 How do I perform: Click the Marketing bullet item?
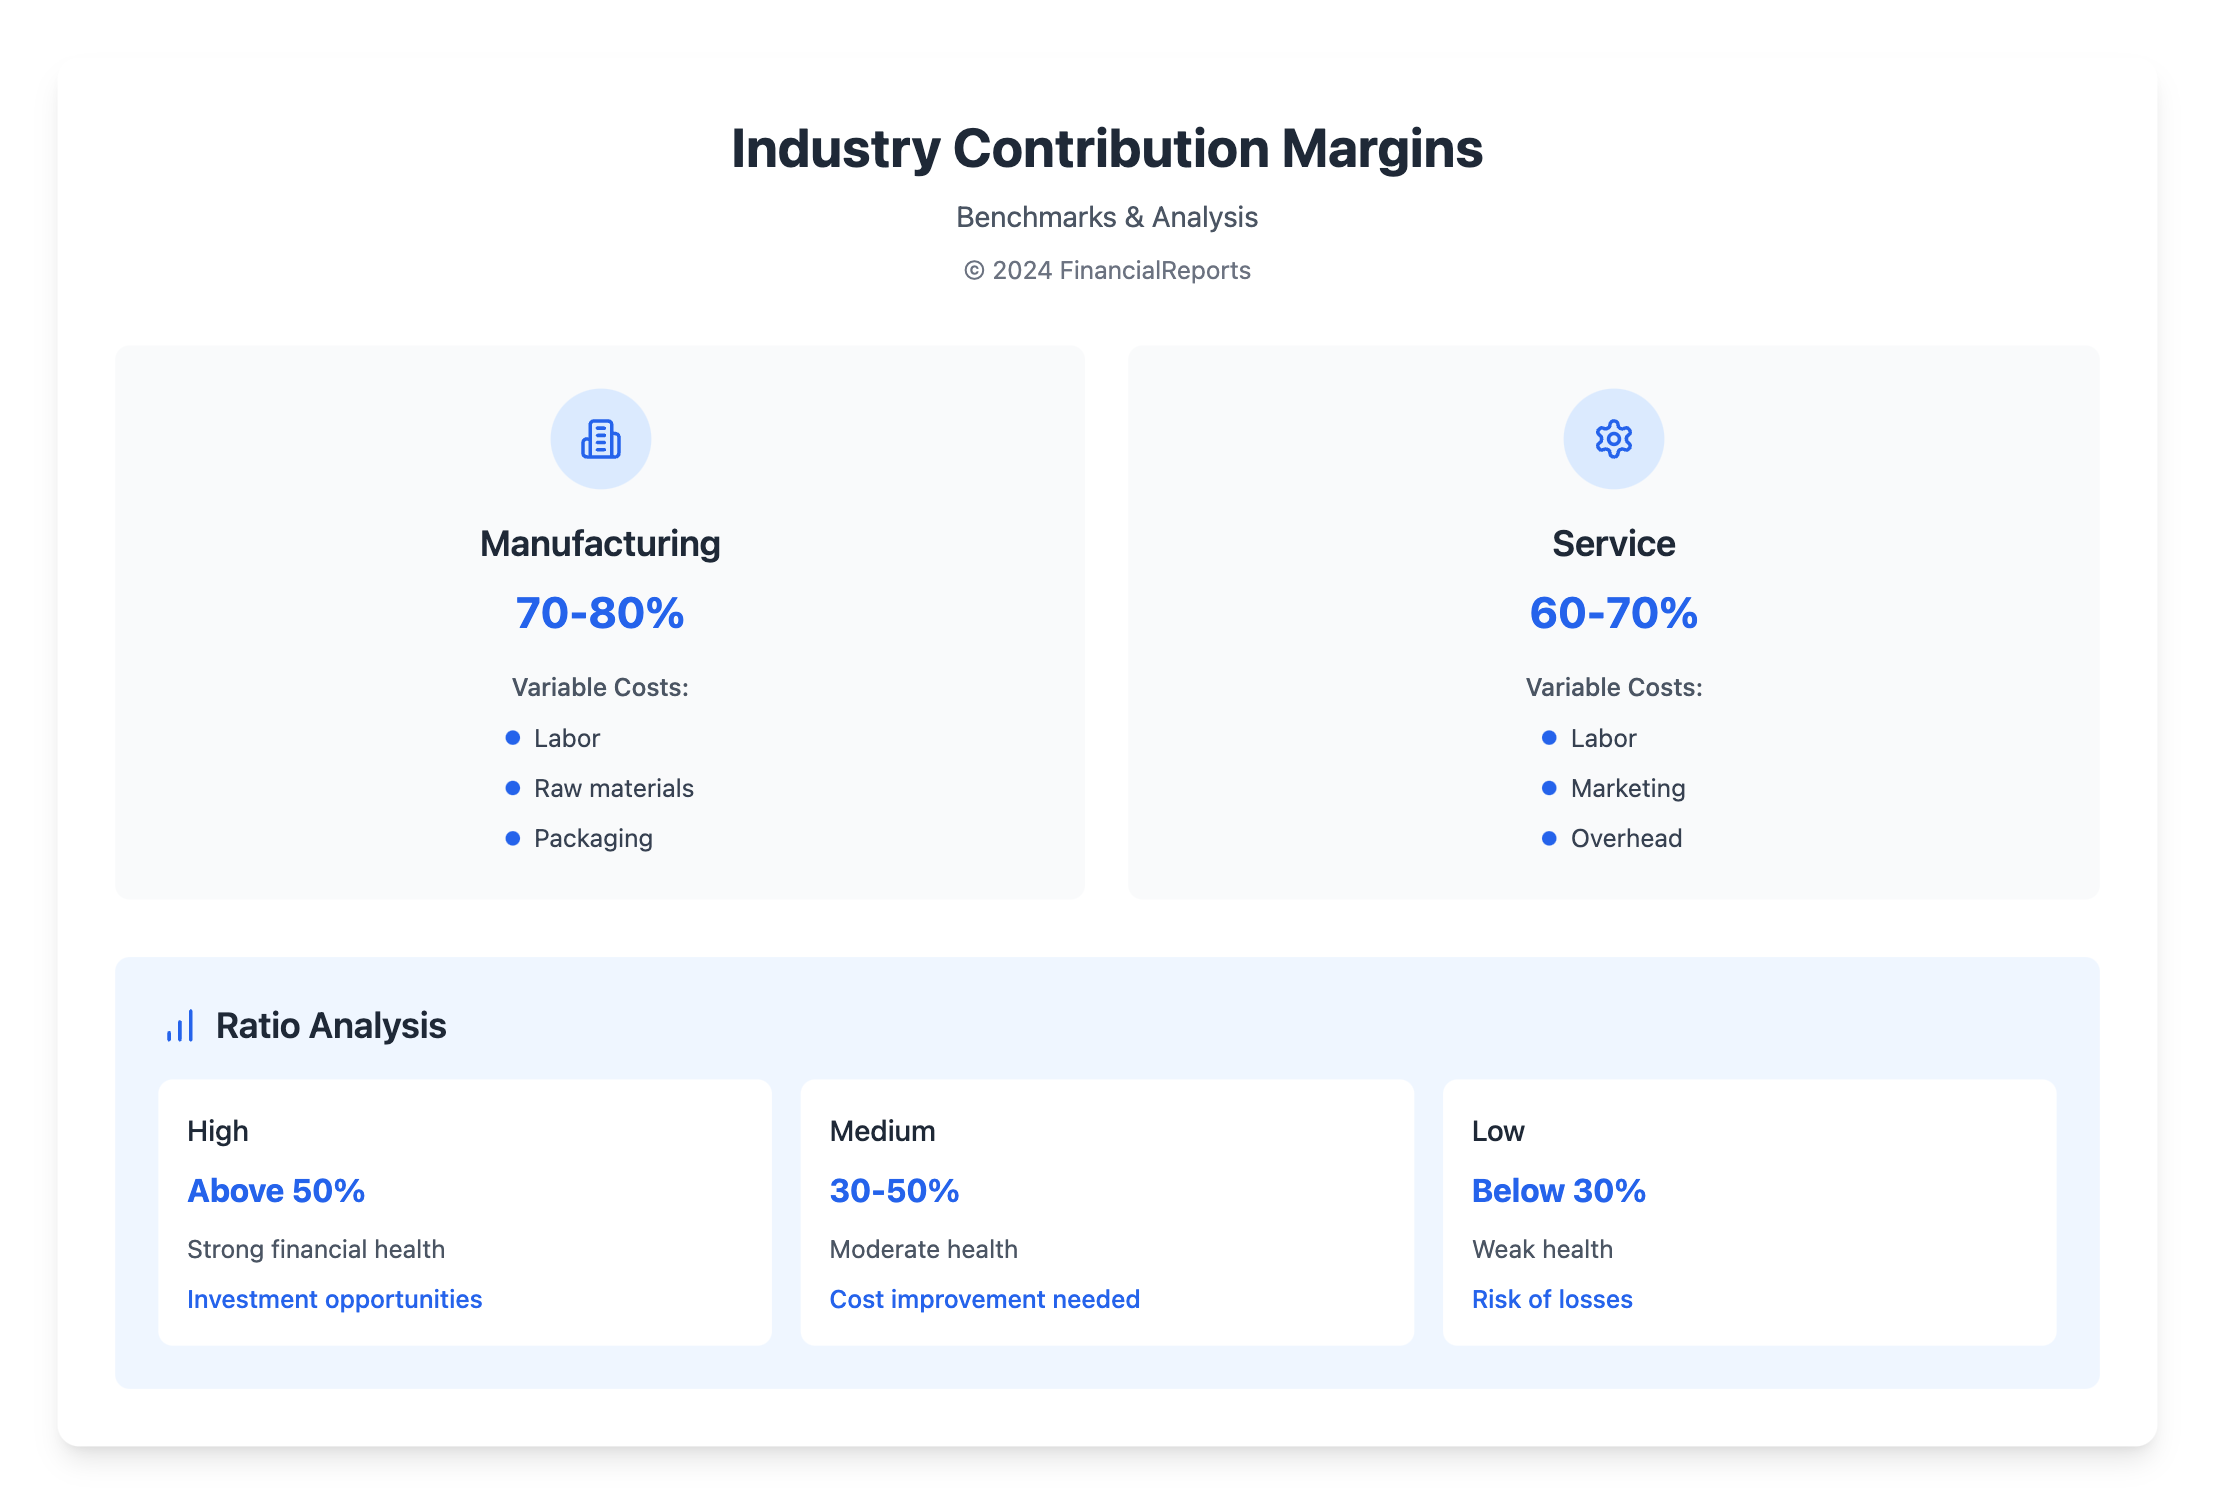pyautogui.click(x=1627, y=788)
